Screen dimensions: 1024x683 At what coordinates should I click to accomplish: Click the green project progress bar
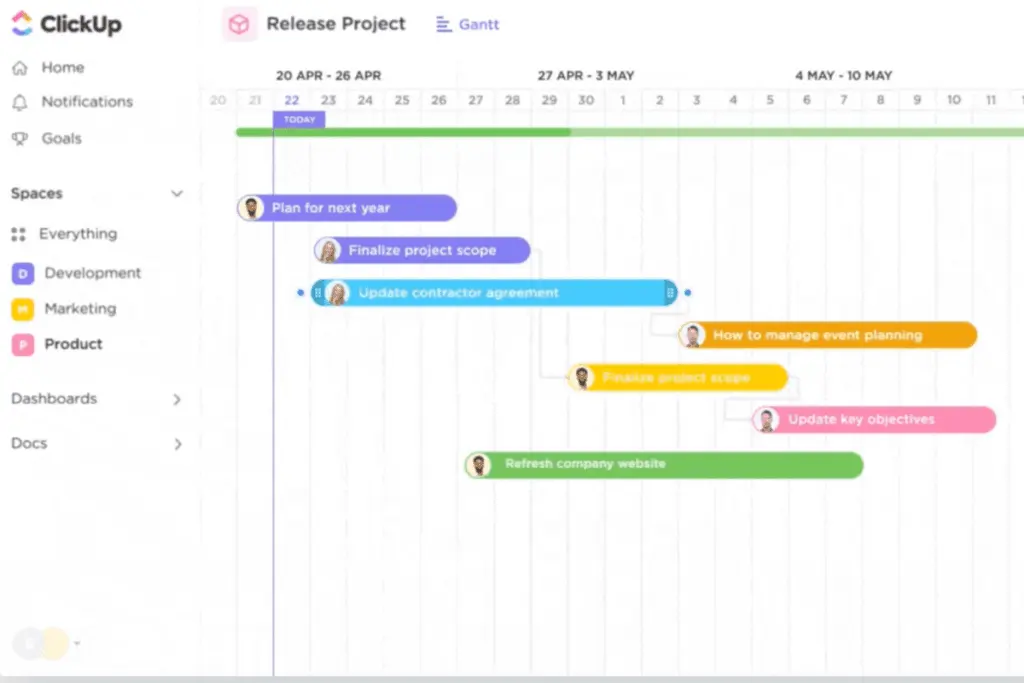630,133
